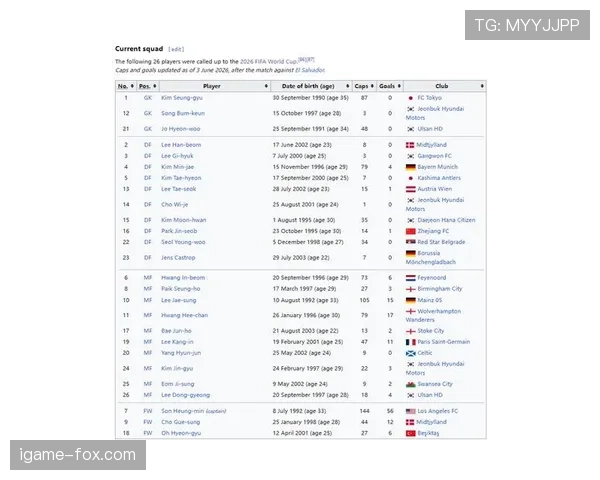Open Hwang Hee-chan's player page
Screen dimensions: 600x480
184,315
